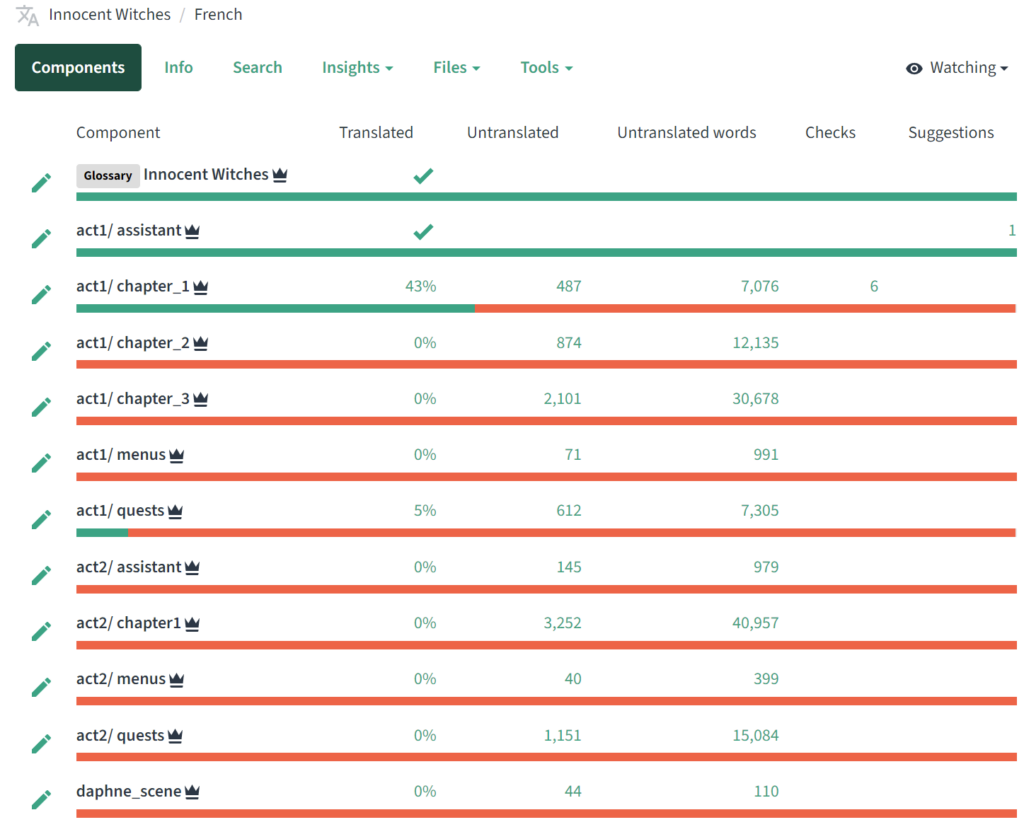This screenshot has width=1024, height=827.
Task: Open the daphne_scene component
Action: (129, 791)
